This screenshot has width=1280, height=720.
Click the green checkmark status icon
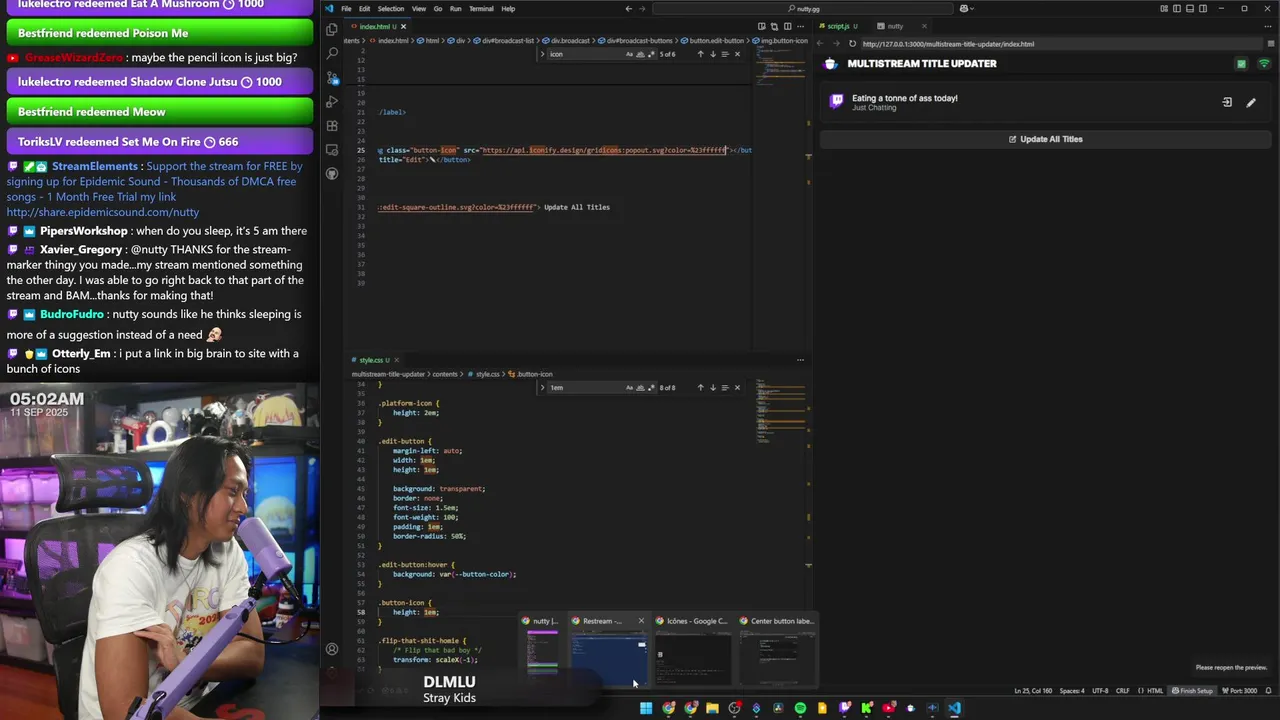point(1241,64)
